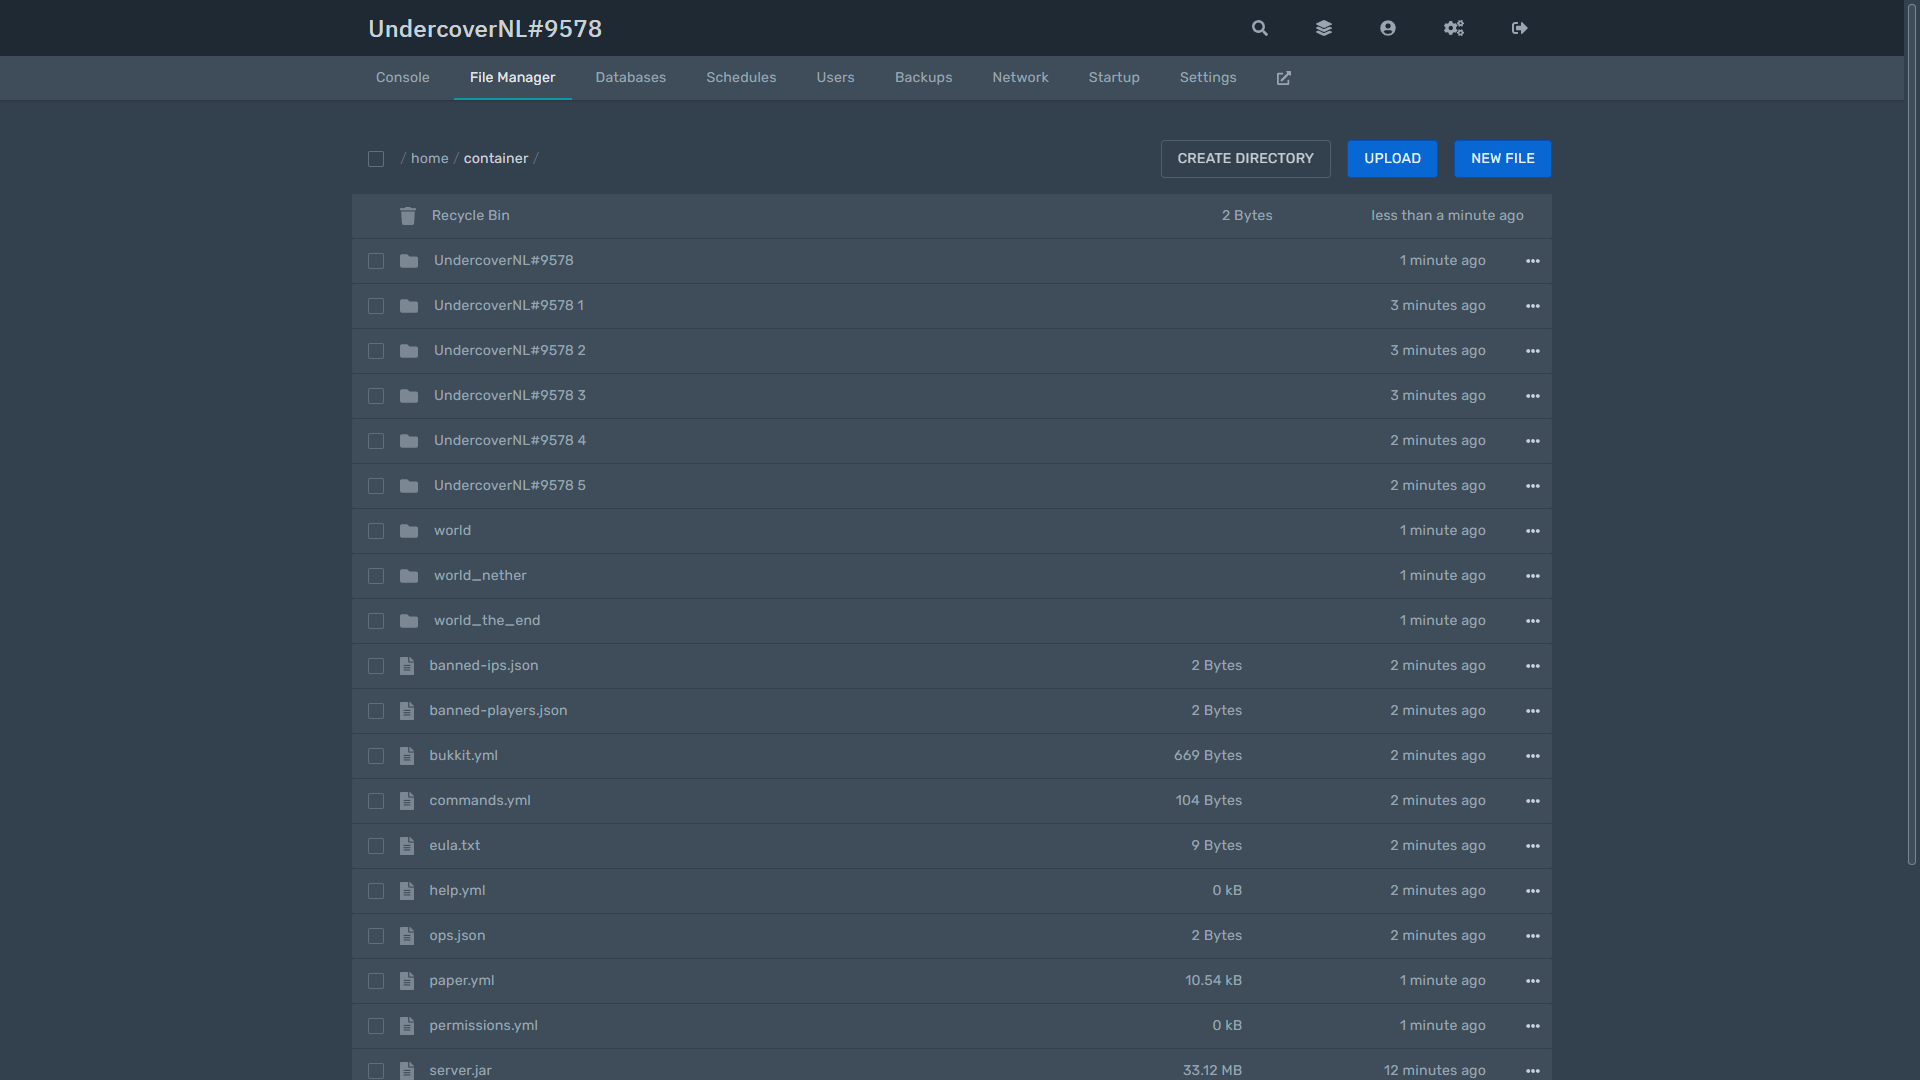Screen dimensions: 1920x1080
Task: Click folder icon for UndercoverNL#9578 5
Action: click(x=409, y=486)
